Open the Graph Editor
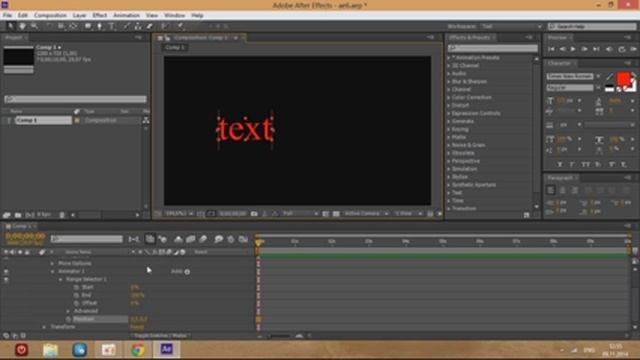 [243, 239]
